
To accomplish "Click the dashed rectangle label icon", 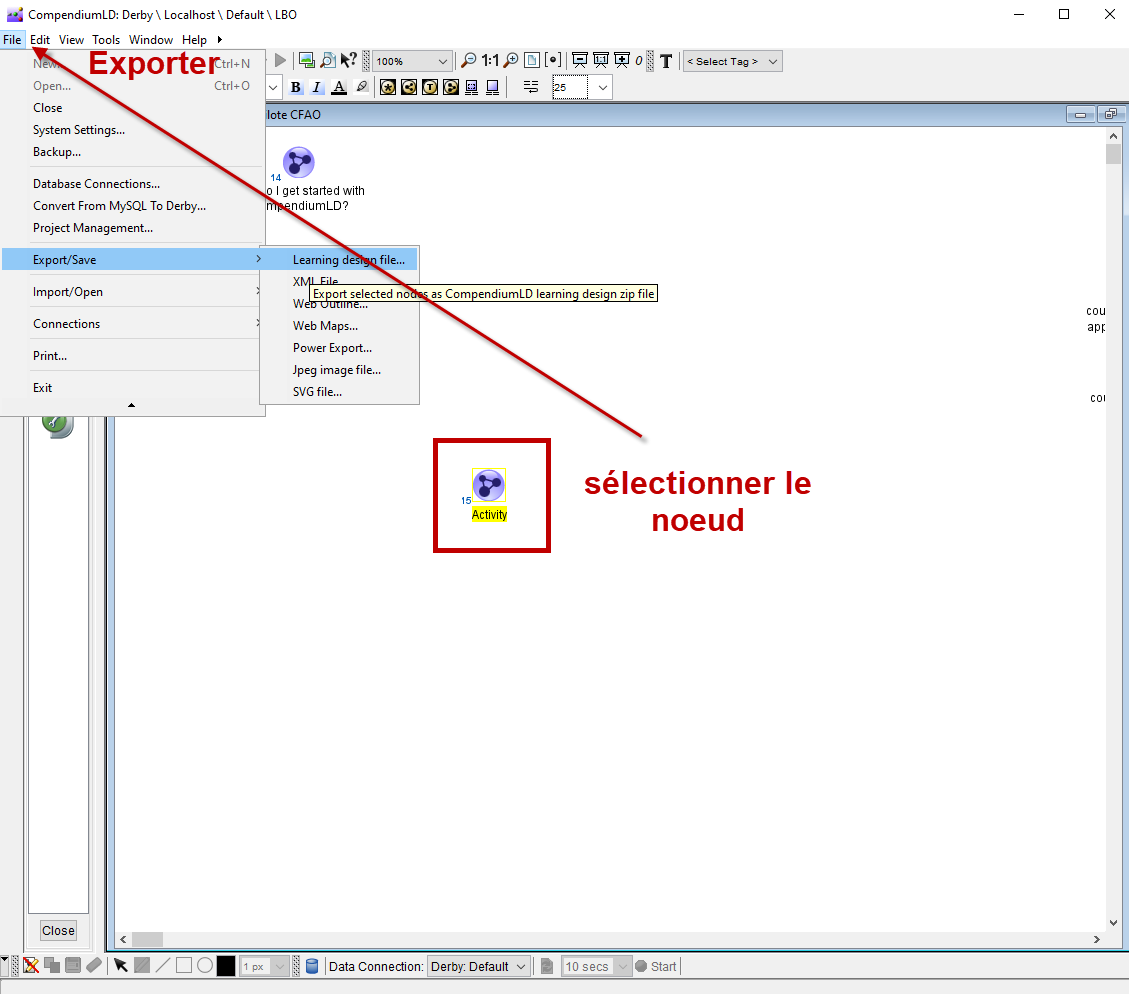I will pos(472,87).
